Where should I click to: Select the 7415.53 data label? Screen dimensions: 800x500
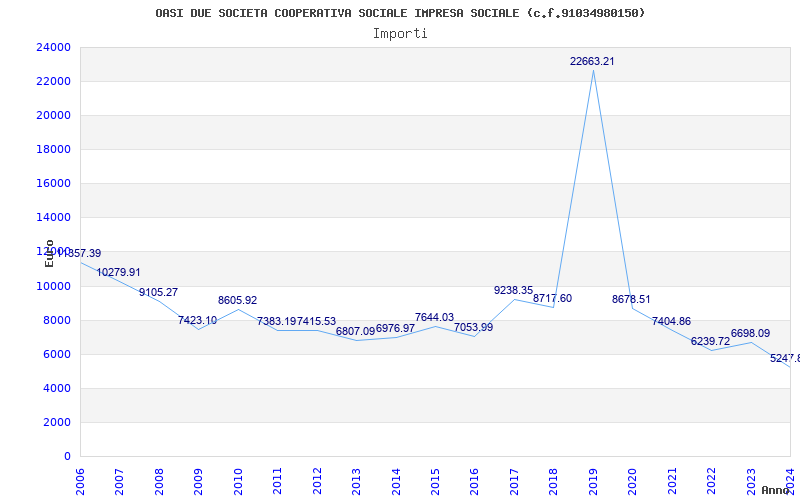coord(316,321)
